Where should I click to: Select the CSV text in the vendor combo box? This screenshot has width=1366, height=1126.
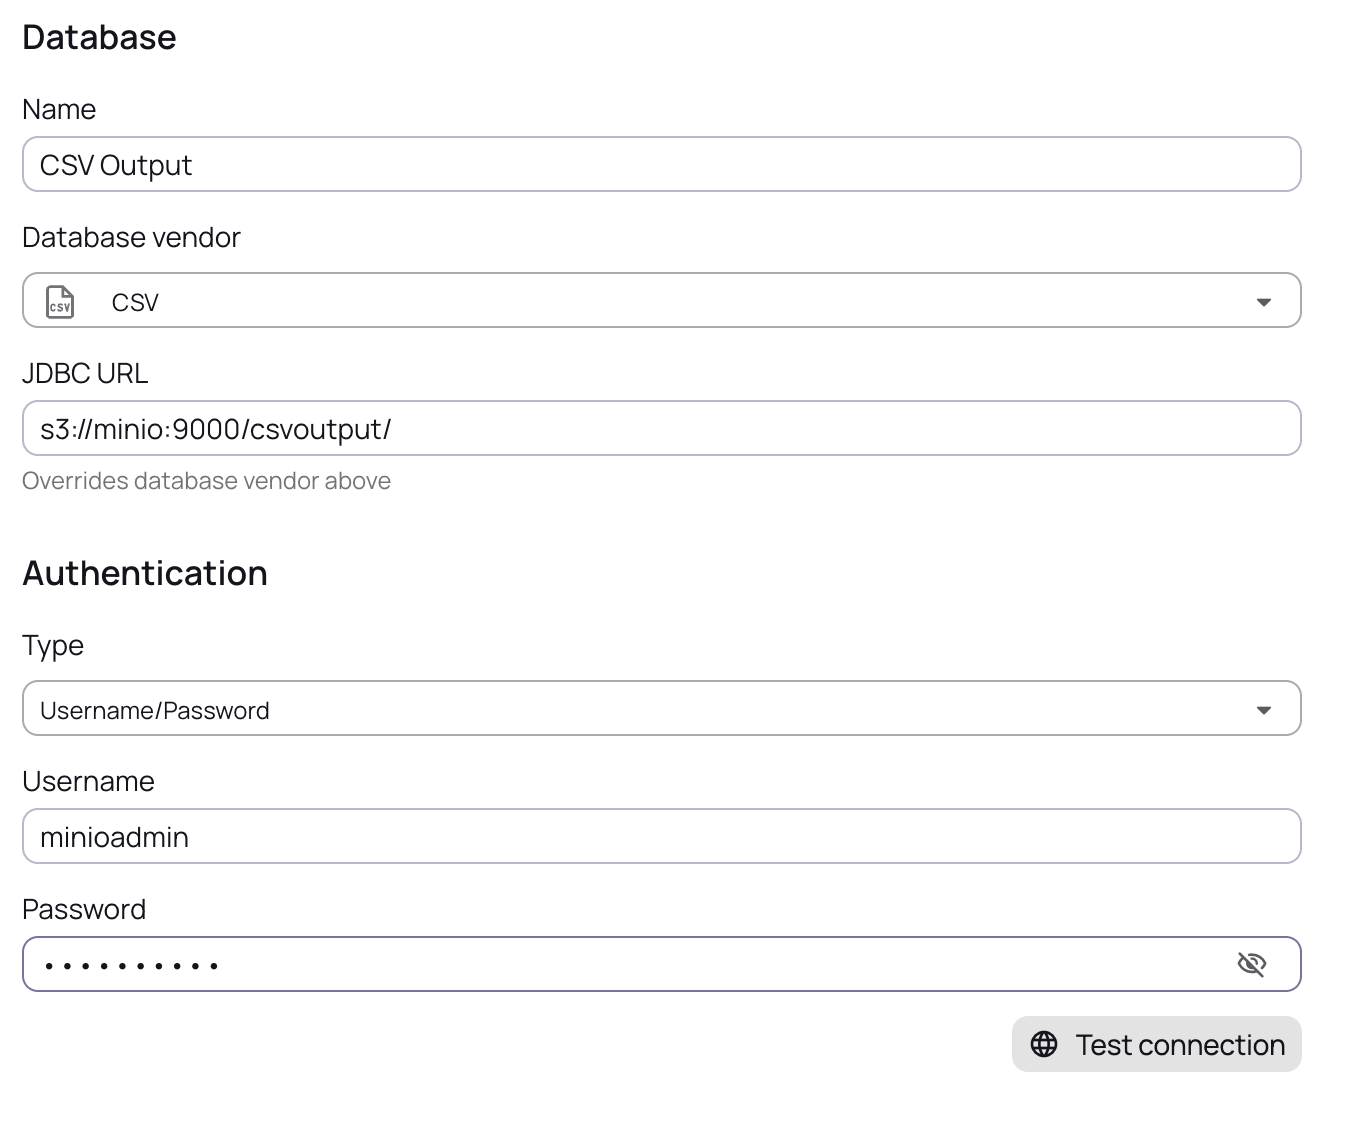click(135, 302)
